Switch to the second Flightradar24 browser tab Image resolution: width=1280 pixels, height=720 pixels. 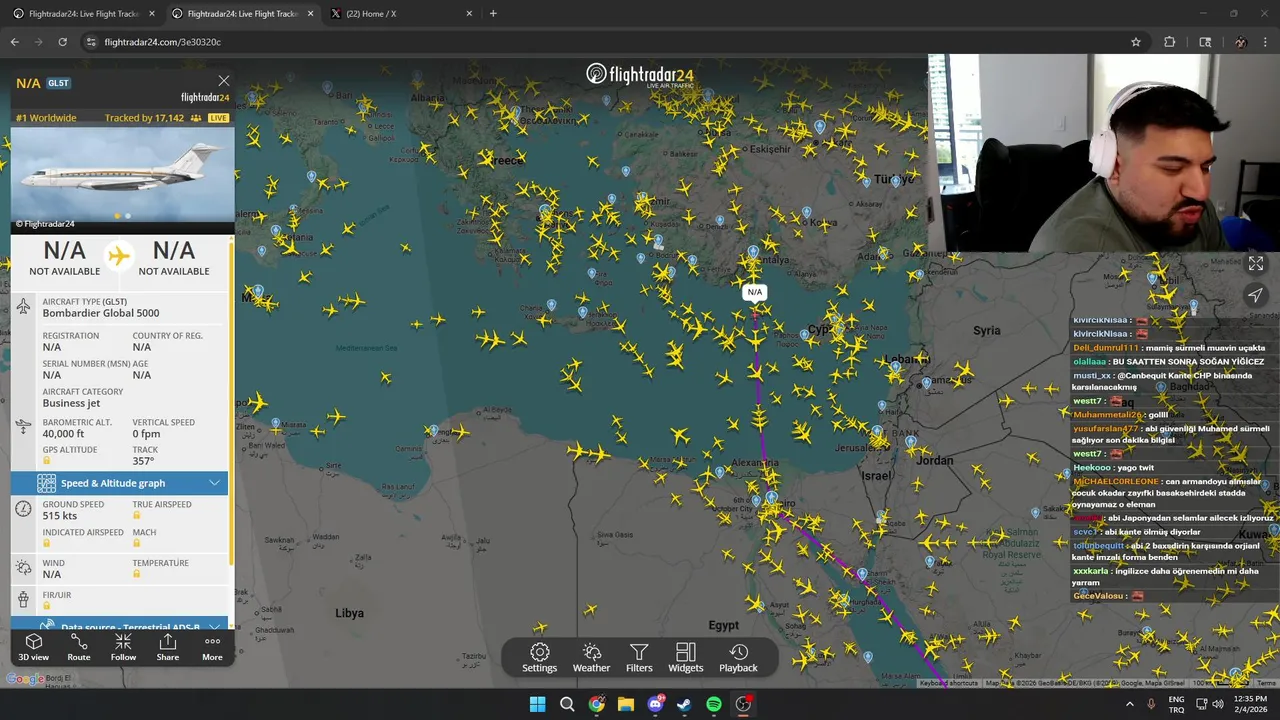(x=242, y=14)
